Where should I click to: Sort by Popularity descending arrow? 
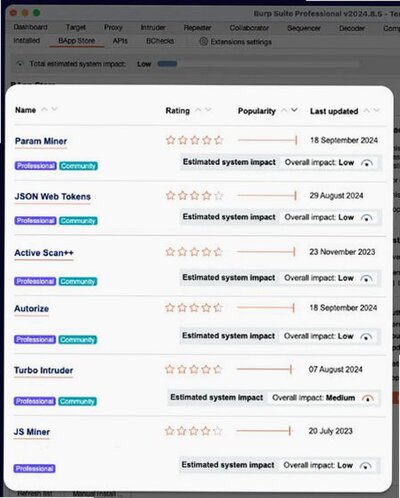(294, 110)
